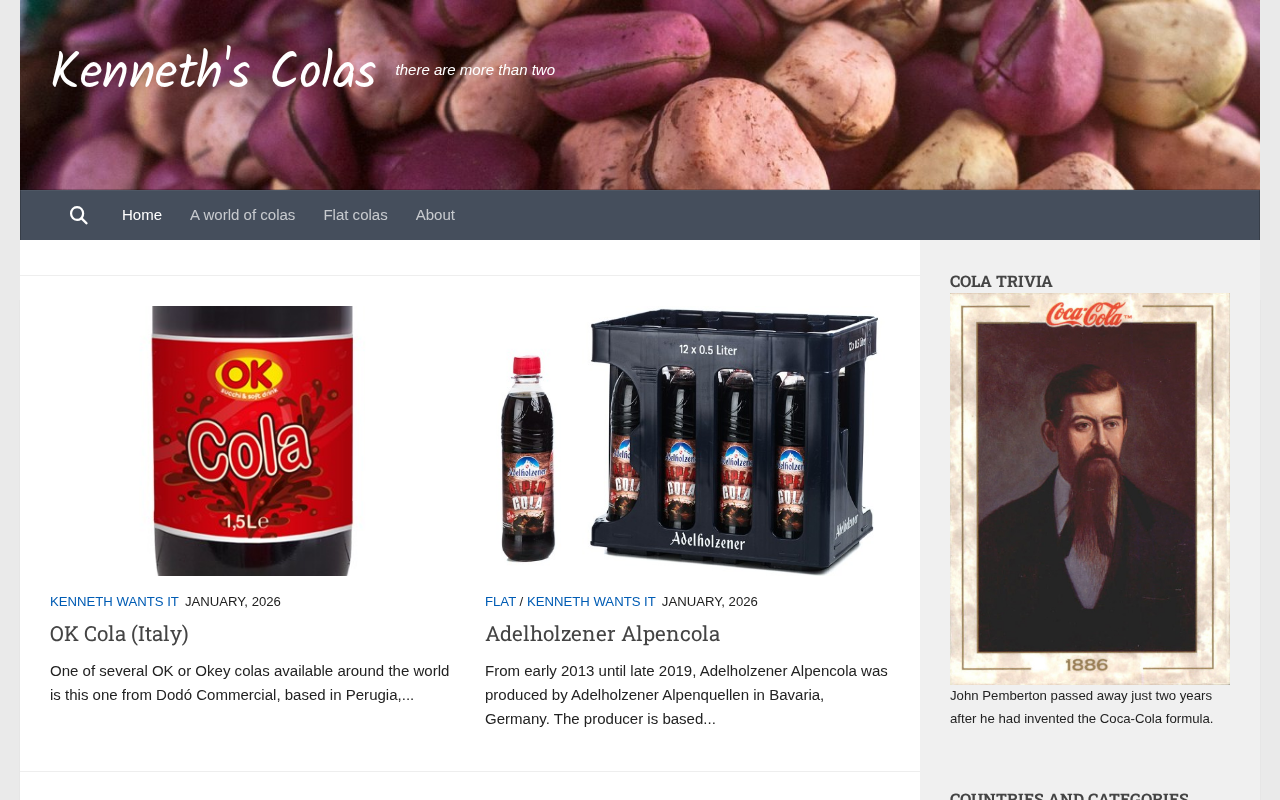This screenshot has width=1280, height=800.
Task: Open the OK Cola bottle thumbnail
Action: [252, 441]
